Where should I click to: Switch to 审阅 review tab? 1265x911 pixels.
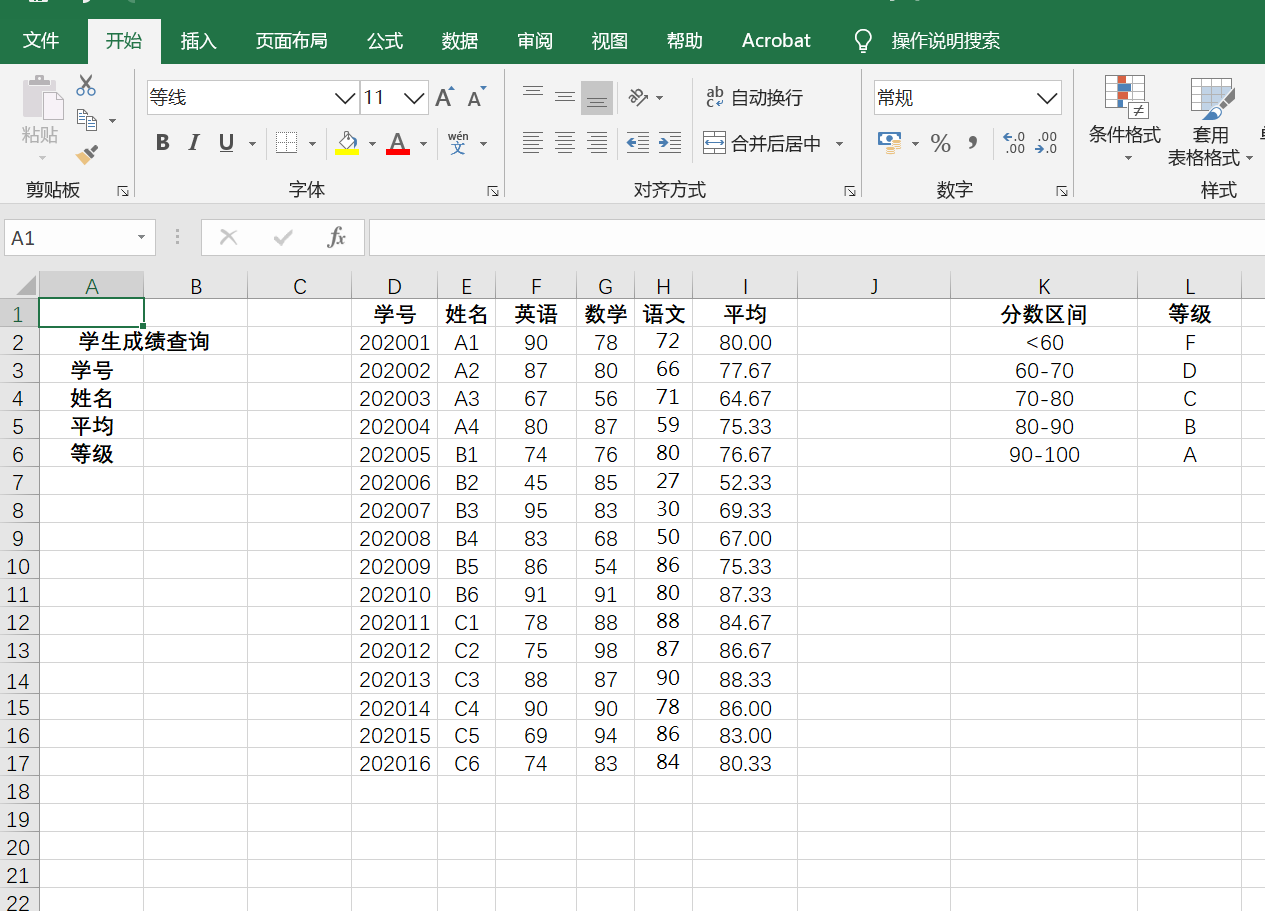click(535, 41)
